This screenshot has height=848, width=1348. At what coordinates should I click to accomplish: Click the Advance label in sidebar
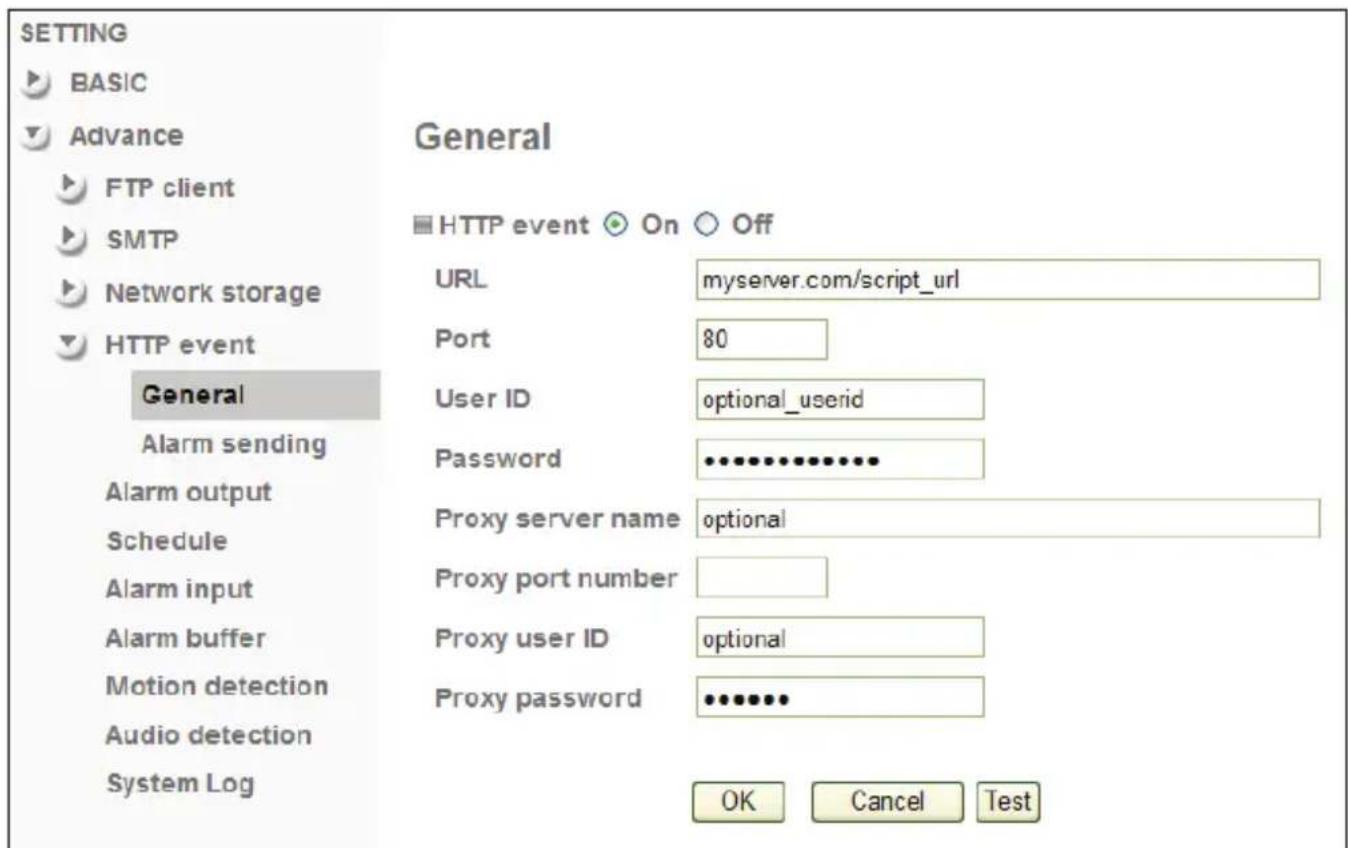(x=125, y=134)
